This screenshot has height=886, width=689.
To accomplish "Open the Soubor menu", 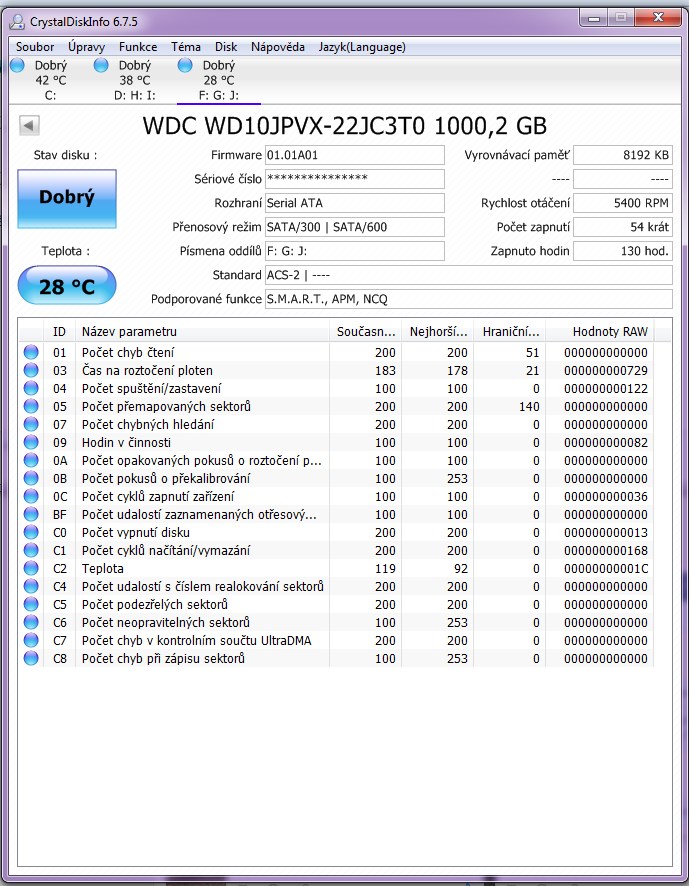I will [35, 47].
